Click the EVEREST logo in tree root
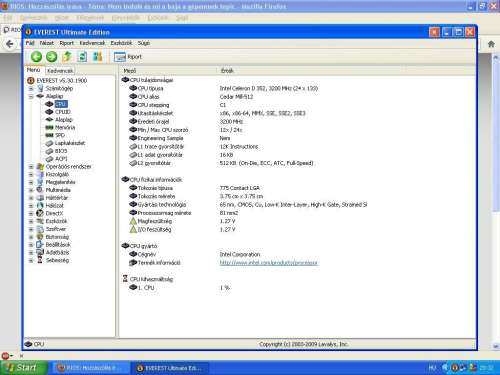The image size is (500, 375). click(x=31, y=80)
